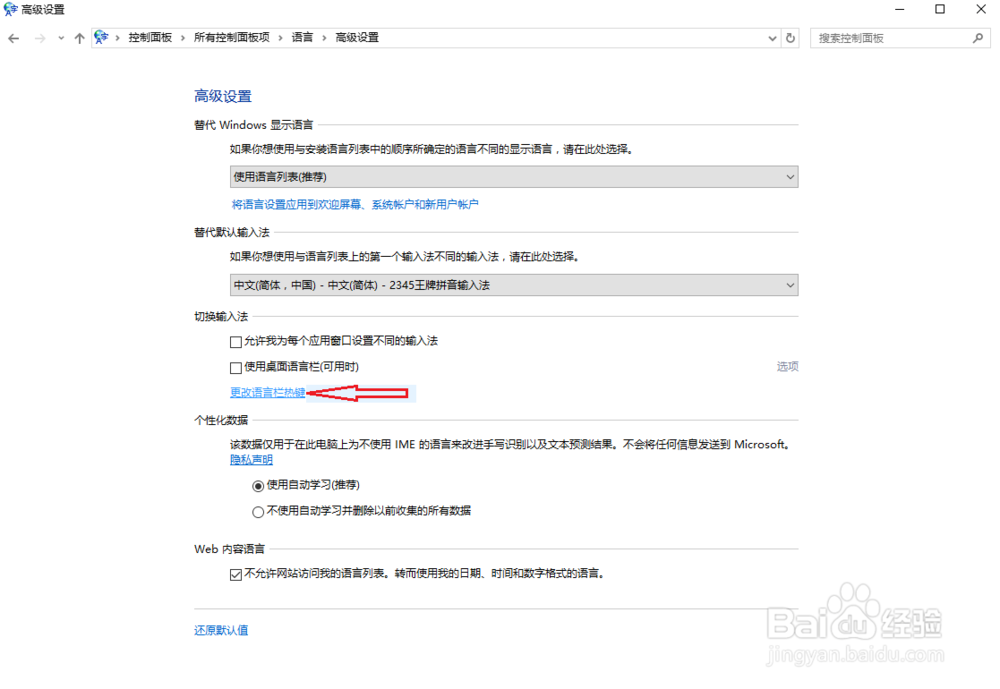Click the magnifier icon in the search box

pyautogui.click(x=977, y=37)
